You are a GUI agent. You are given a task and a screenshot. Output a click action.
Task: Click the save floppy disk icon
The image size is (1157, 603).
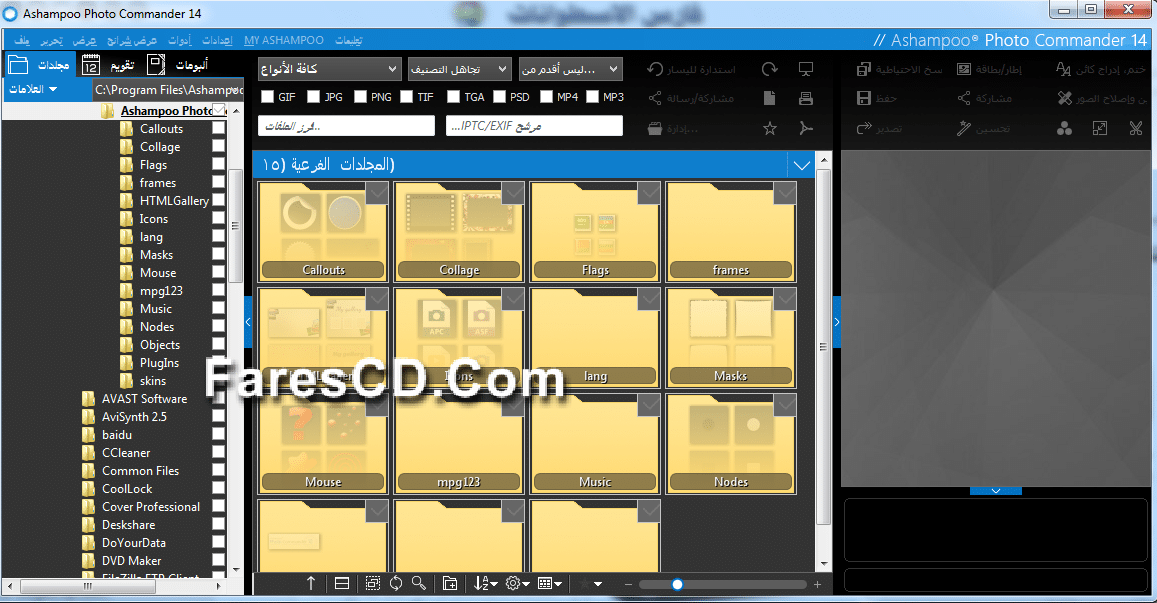pyautogui.click(x=864, y=97)
